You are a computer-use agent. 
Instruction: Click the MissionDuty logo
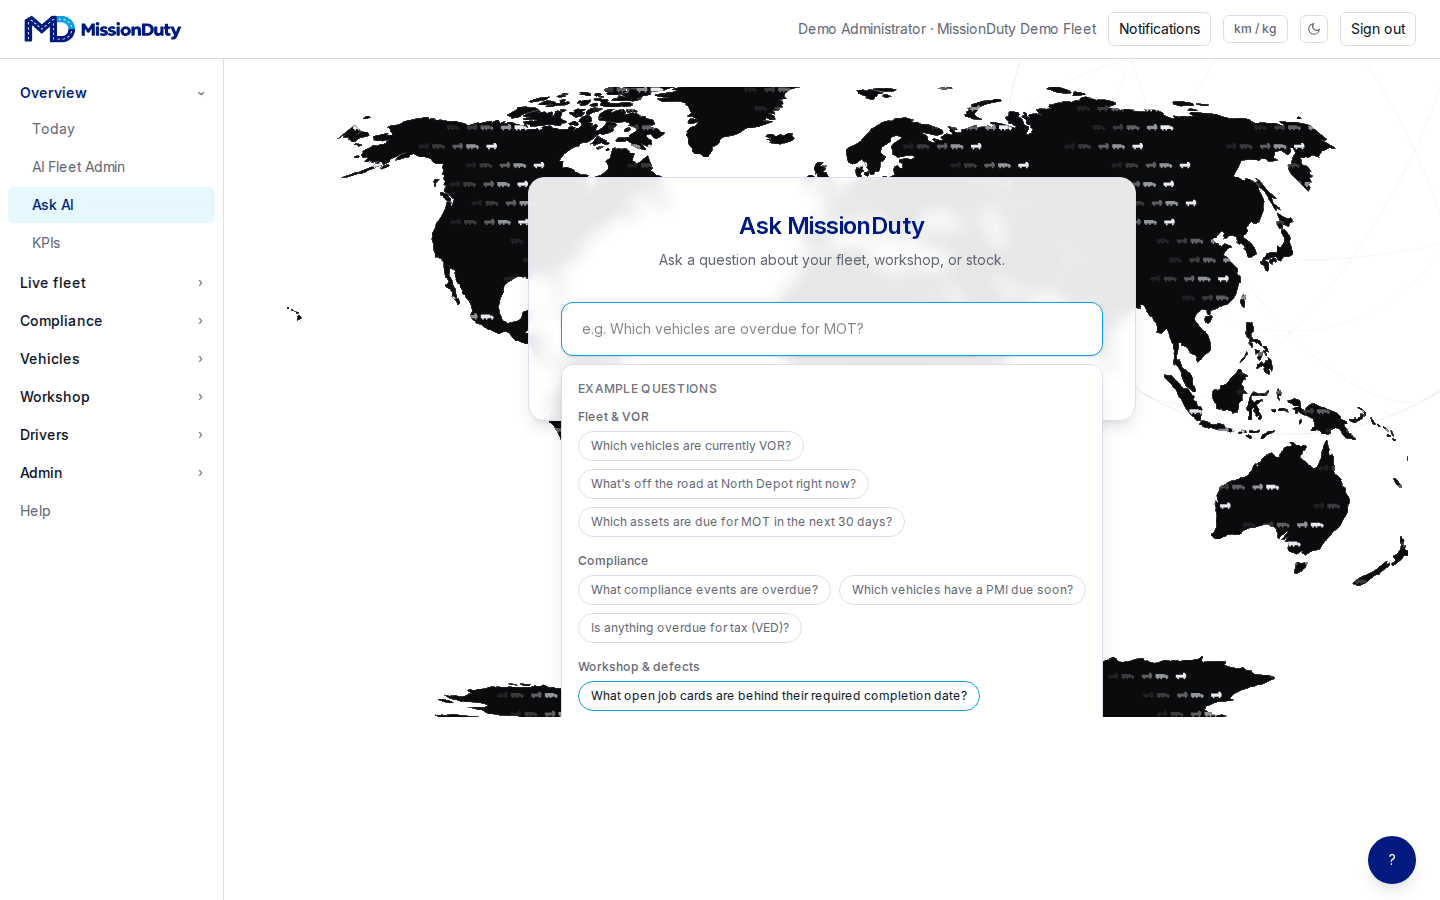(x=103, y=29)
